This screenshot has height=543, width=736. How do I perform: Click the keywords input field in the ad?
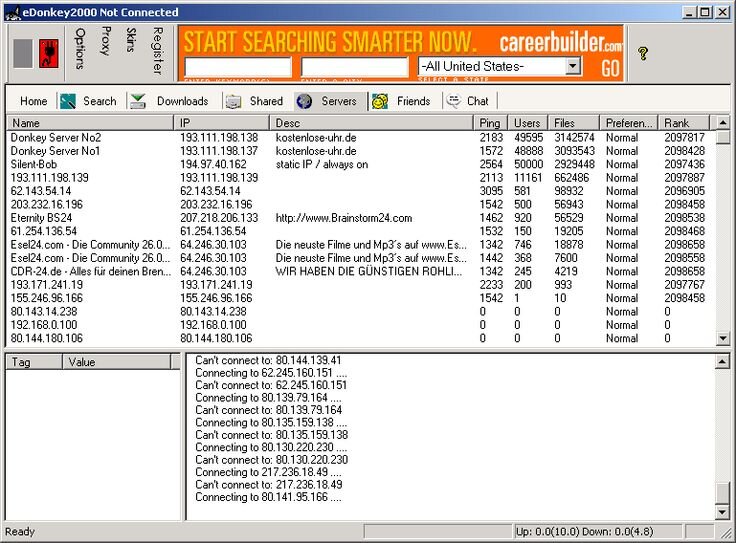click(x=238, y=67)
